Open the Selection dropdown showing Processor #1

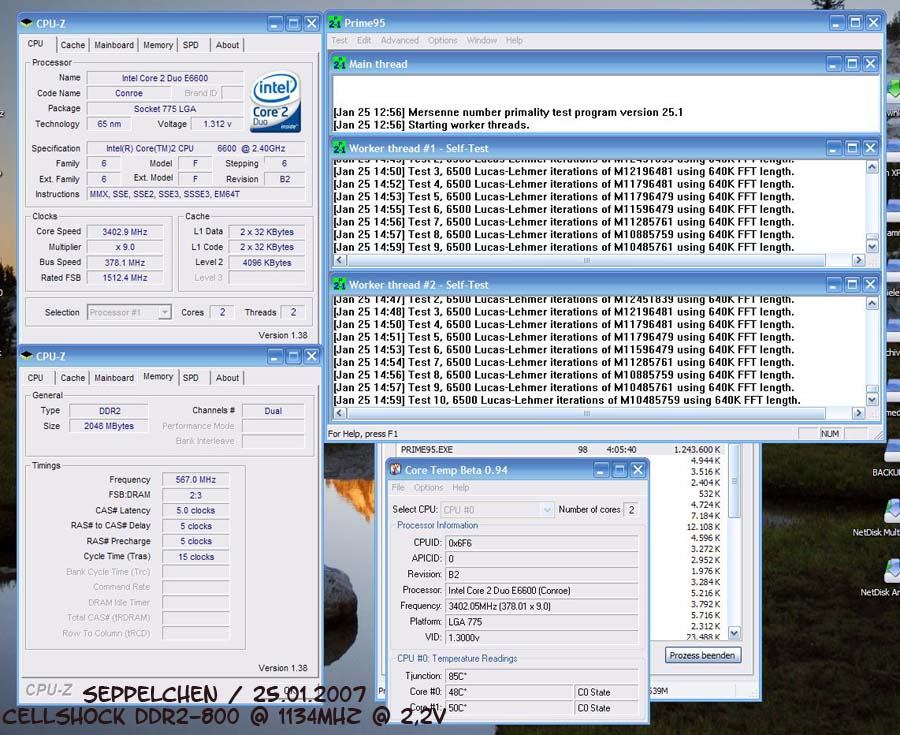click(x=165, y=312)
